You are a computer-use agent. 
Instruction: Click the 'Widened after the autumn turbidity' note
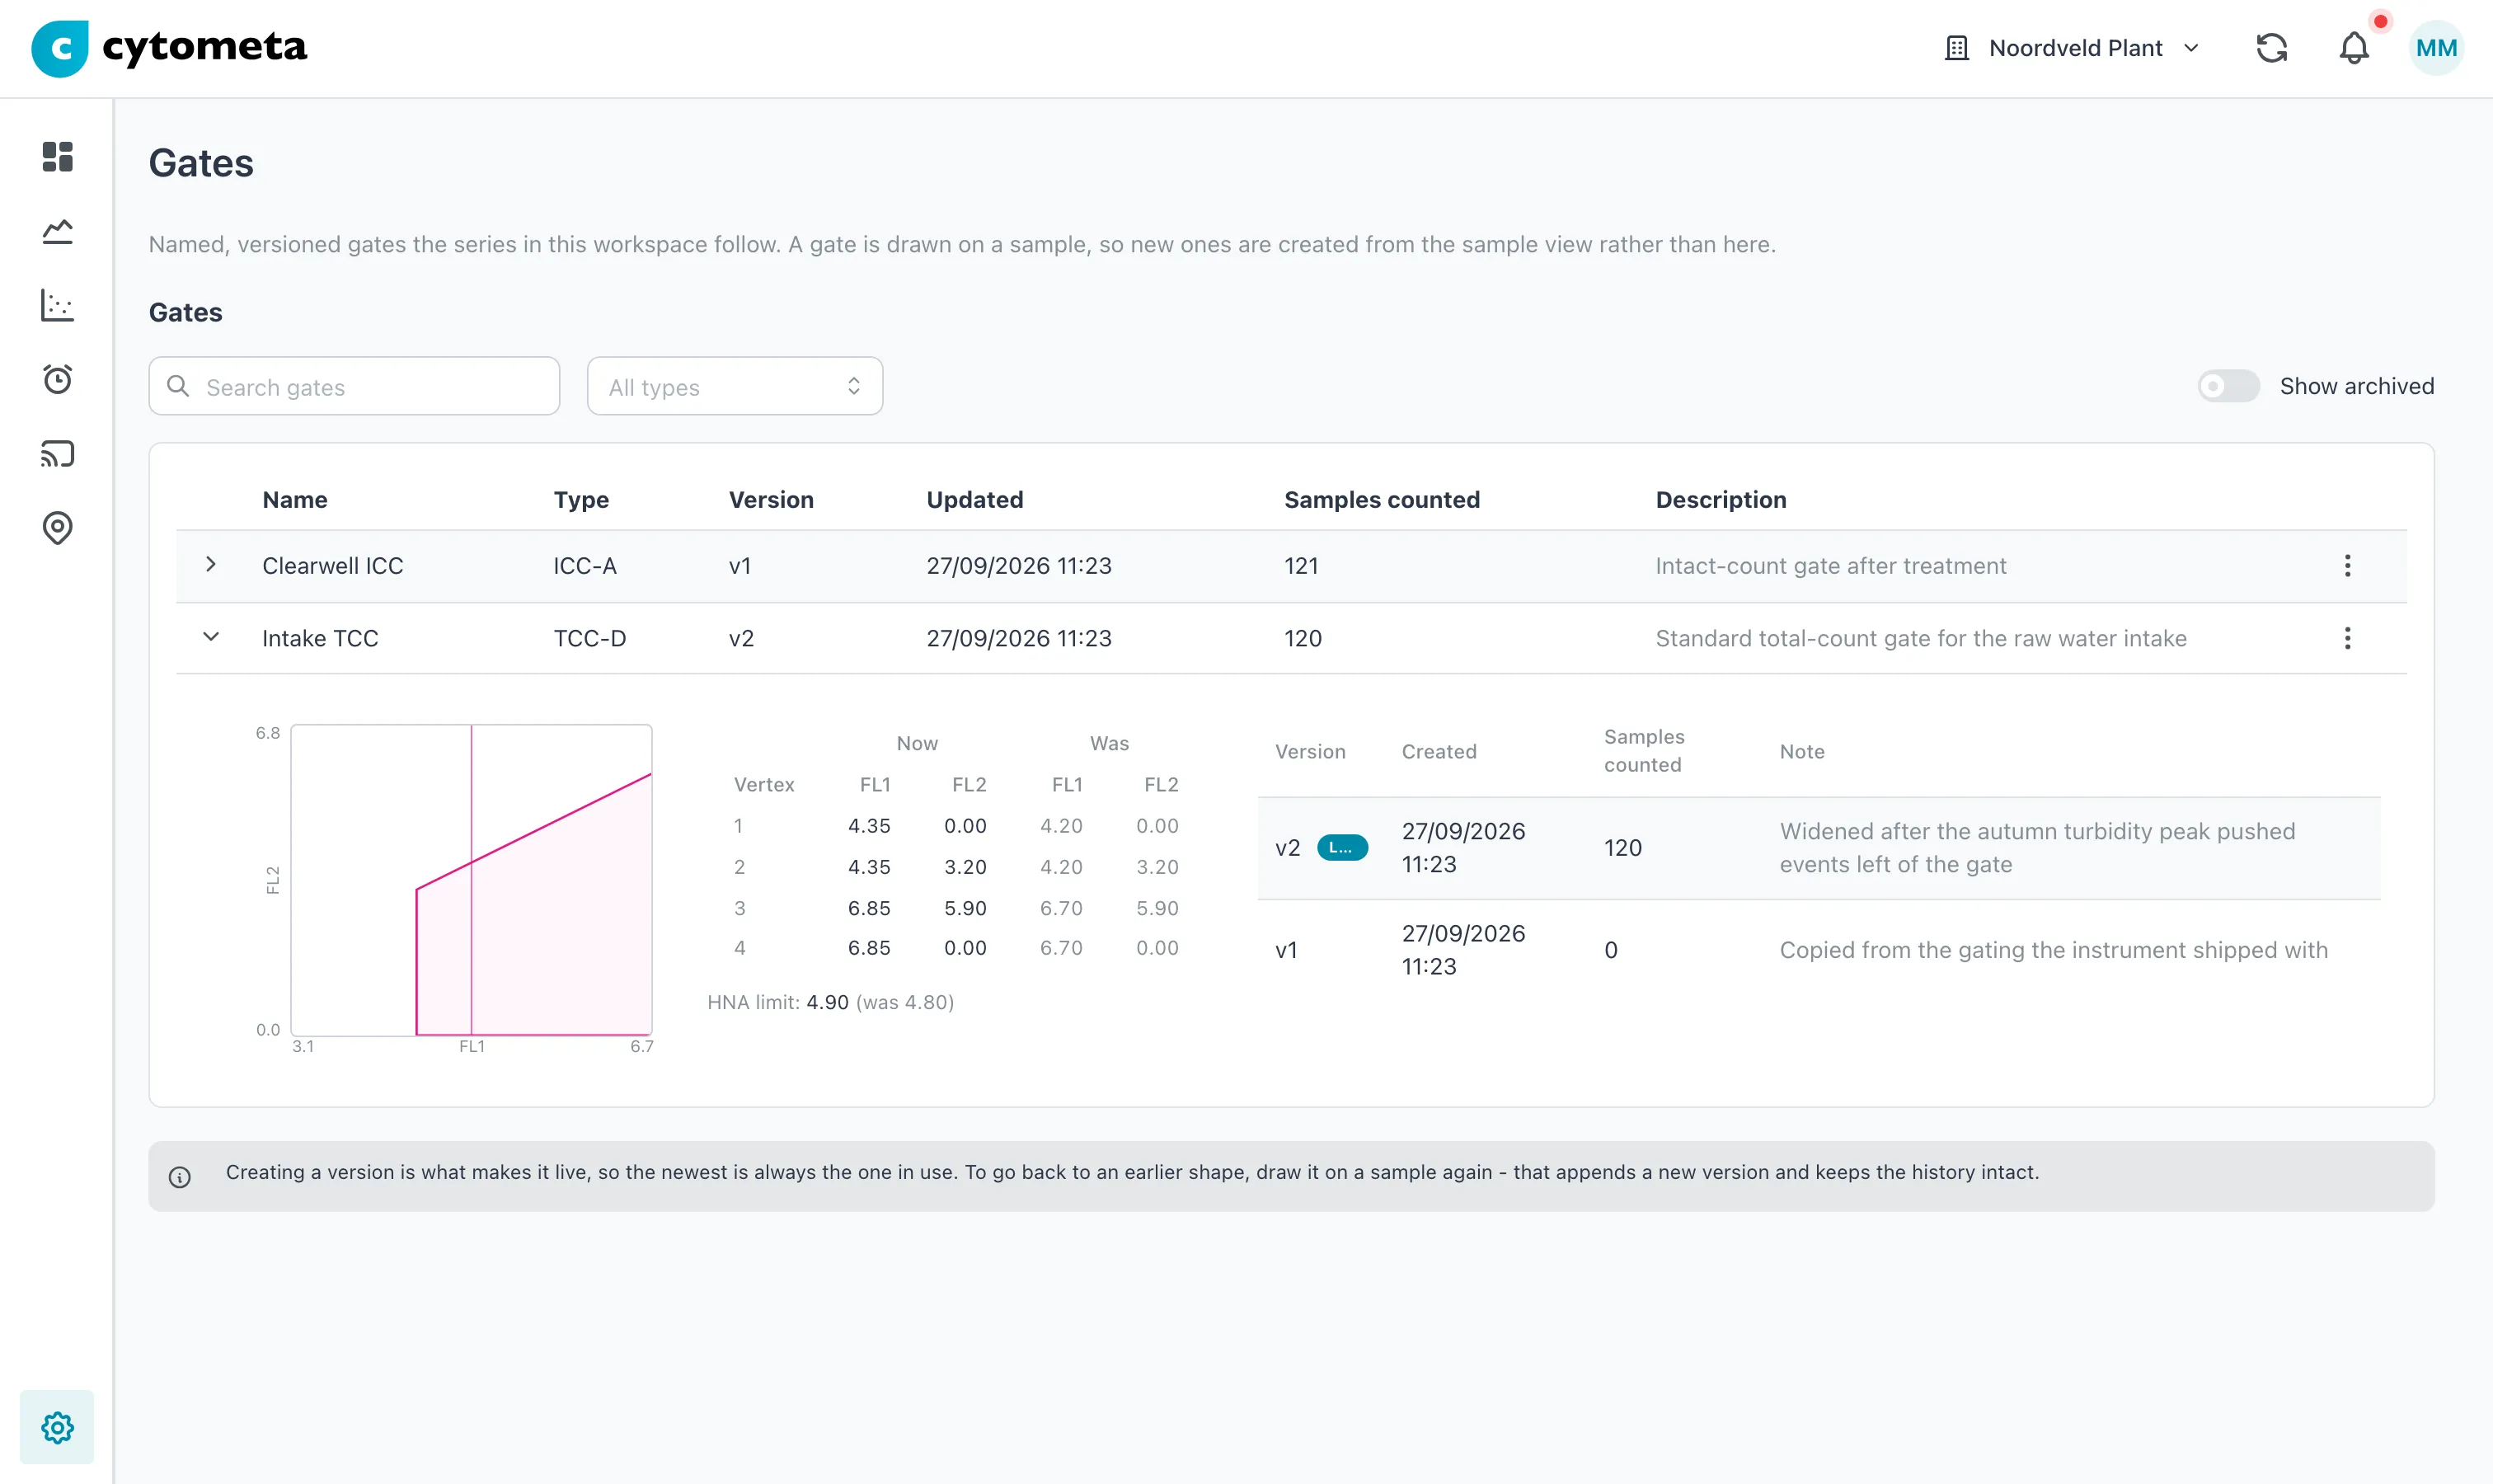pos(2037,848)
